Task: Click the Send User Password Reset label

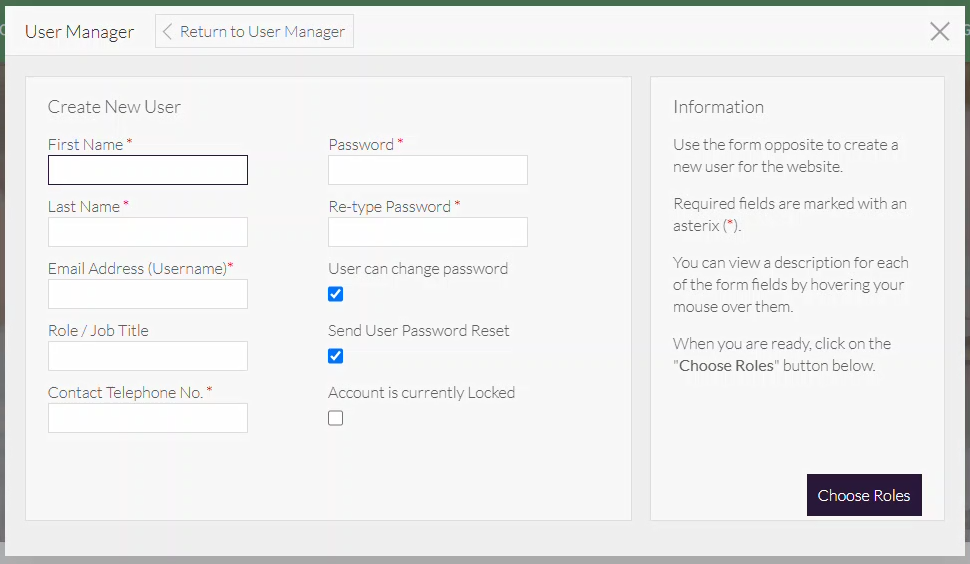Action: click(418, 331)
